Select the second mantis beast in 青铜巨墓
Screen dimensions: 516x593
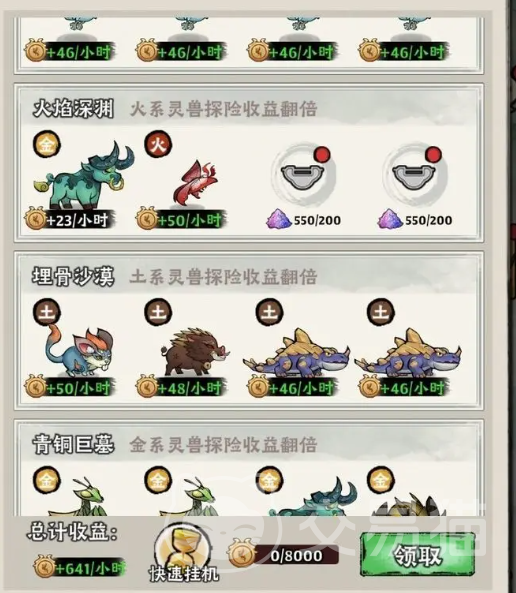pos(190,497)
